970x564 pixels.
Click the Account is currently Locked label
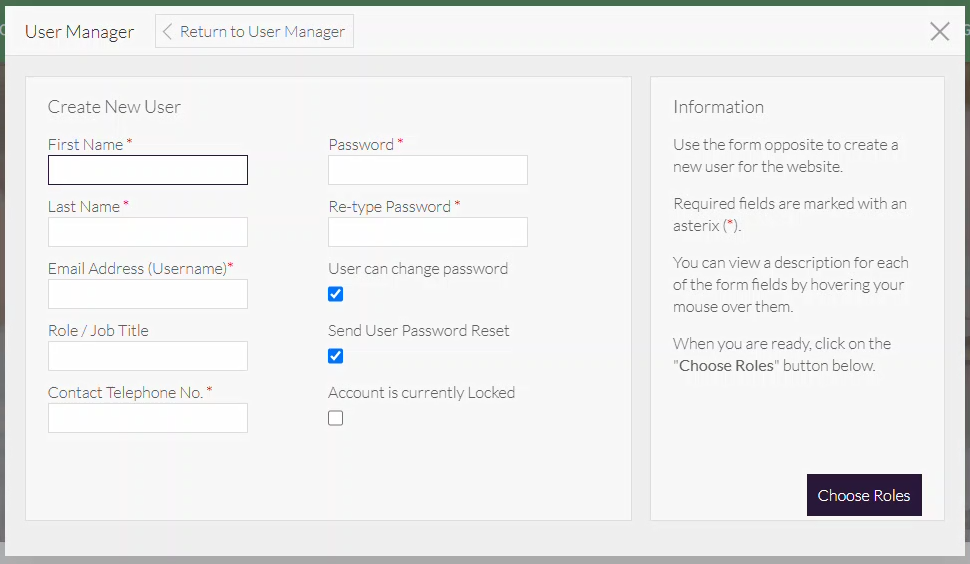pyautogui.click(x=421, y=393)
